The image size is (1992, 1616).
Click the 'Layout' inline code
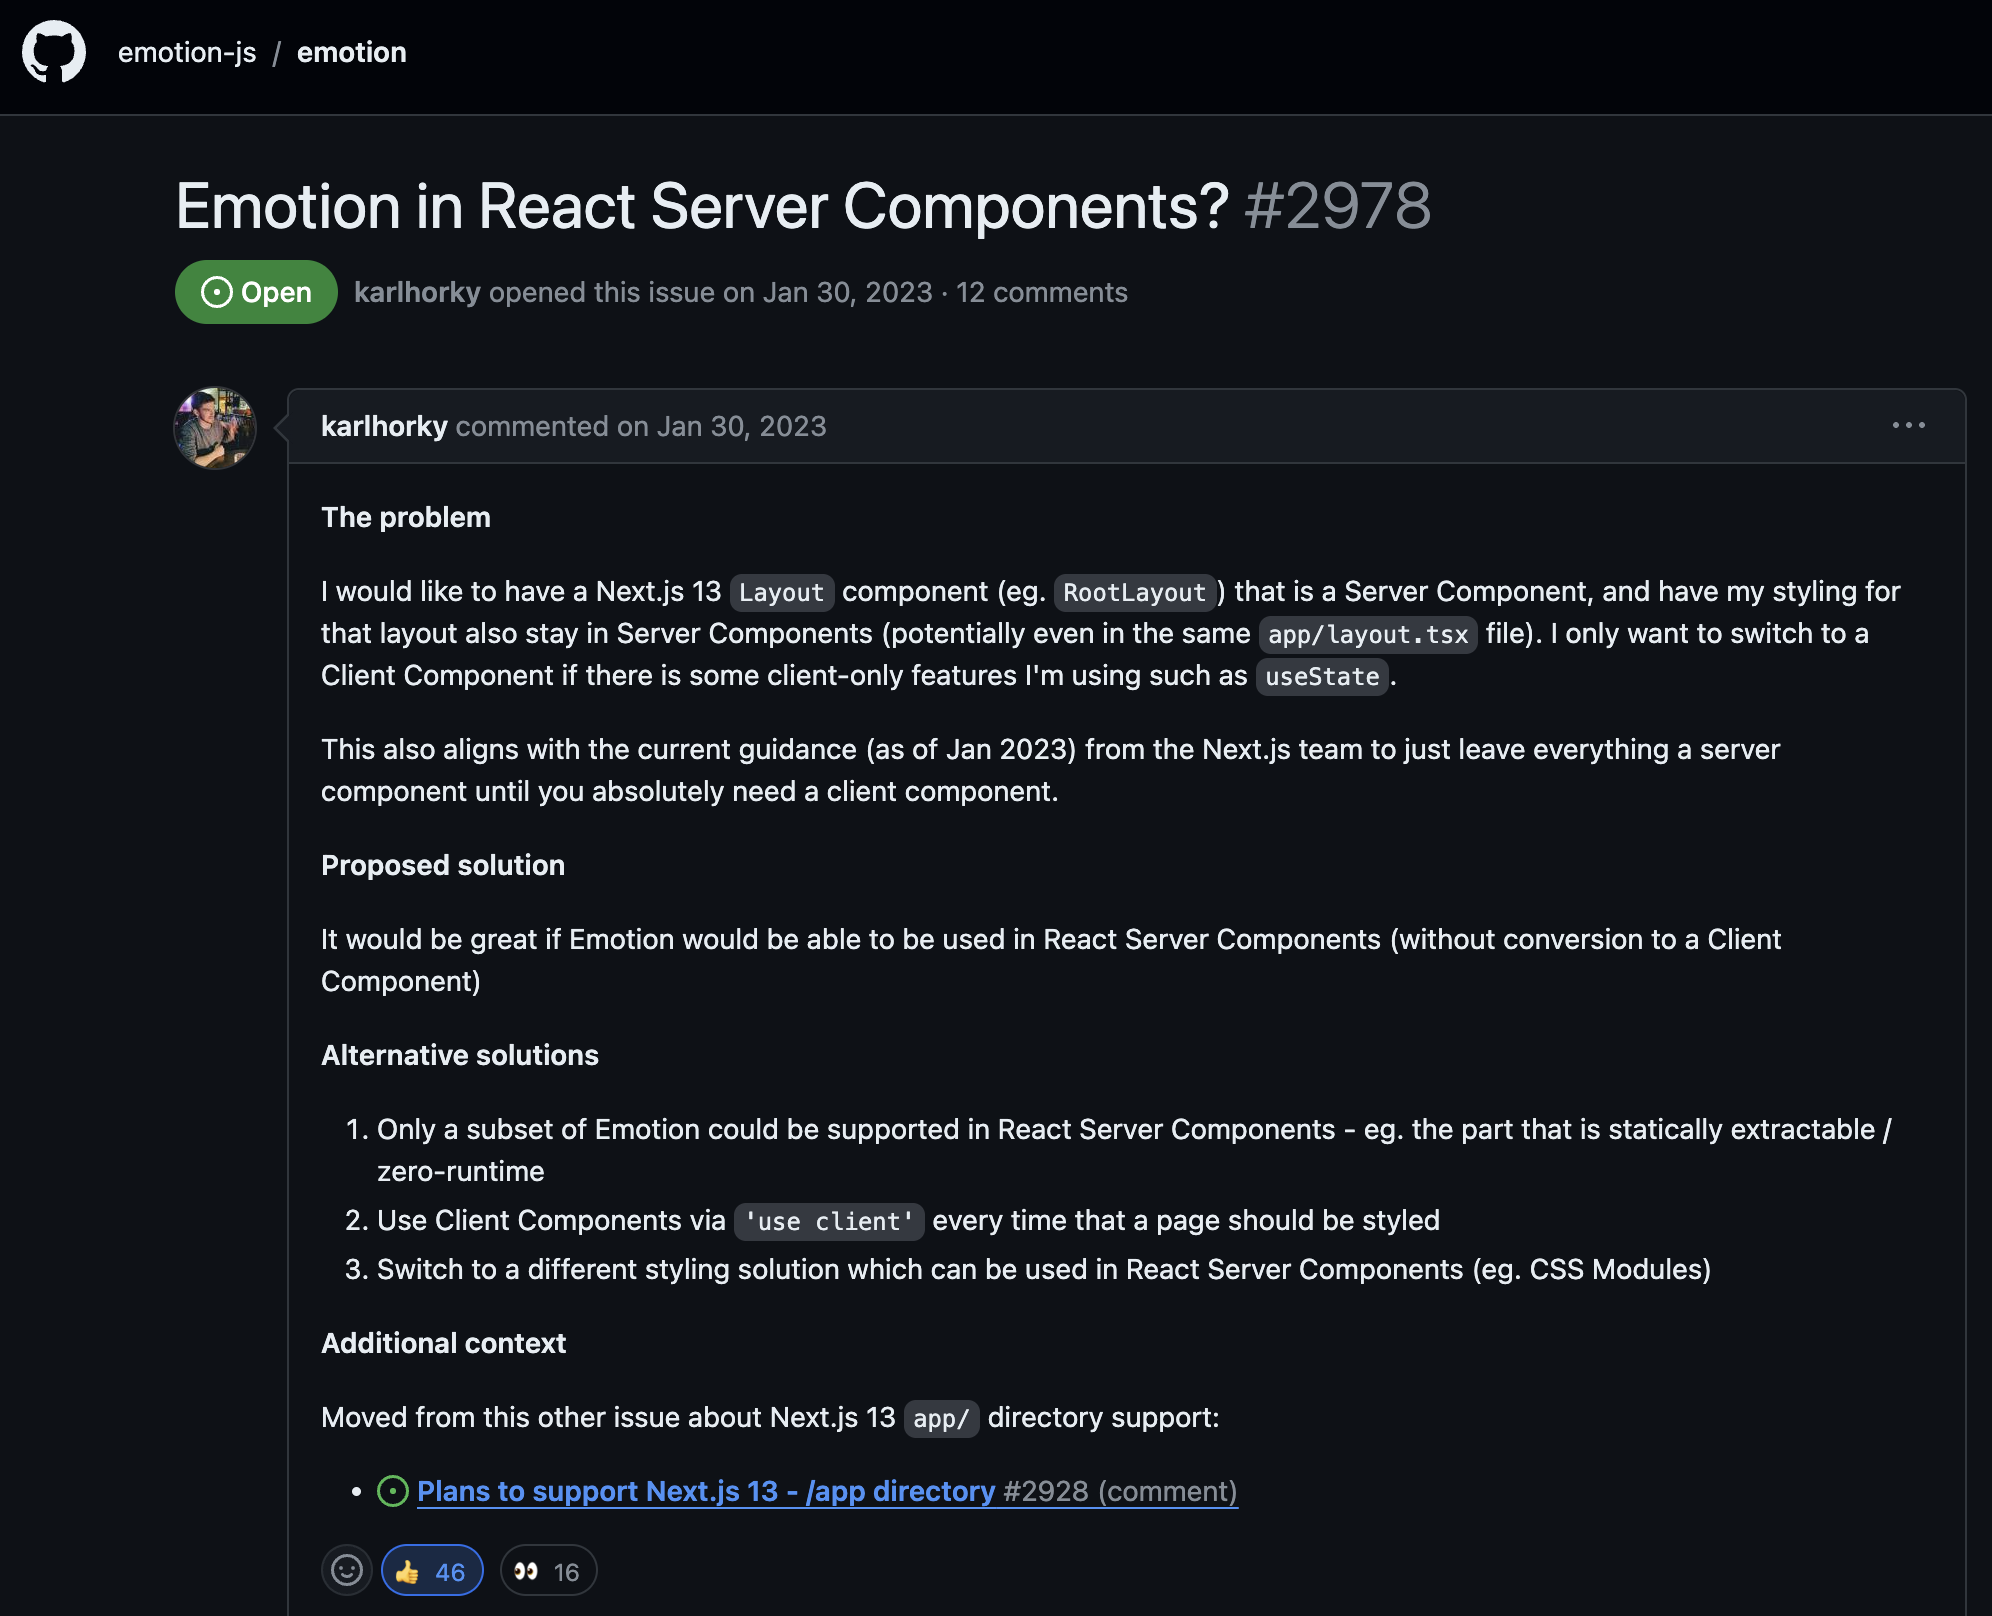[782, 592]
